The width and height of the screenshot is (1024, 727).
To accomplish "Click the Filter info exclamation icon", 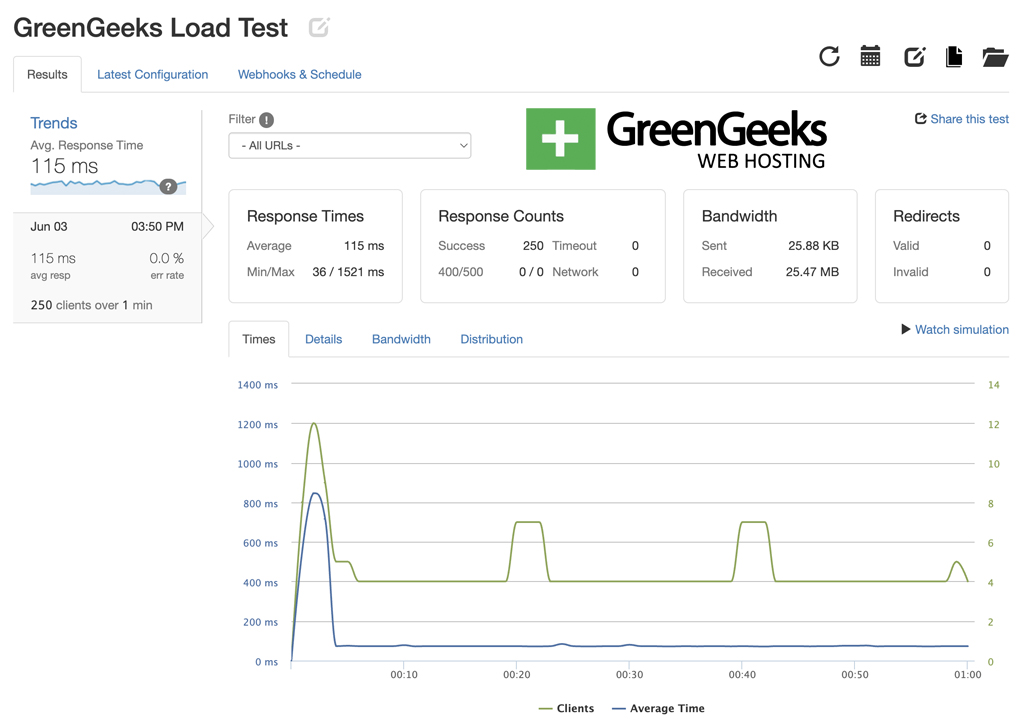I will tap(266, 120).
